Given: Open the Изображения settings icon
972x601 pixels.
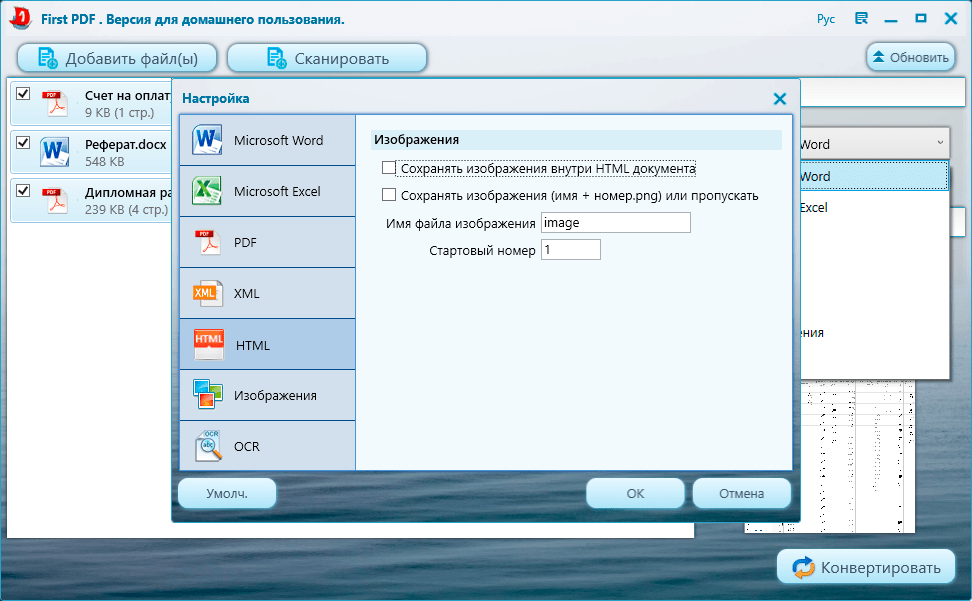Looking at the screenshot, I should [207, 395].
